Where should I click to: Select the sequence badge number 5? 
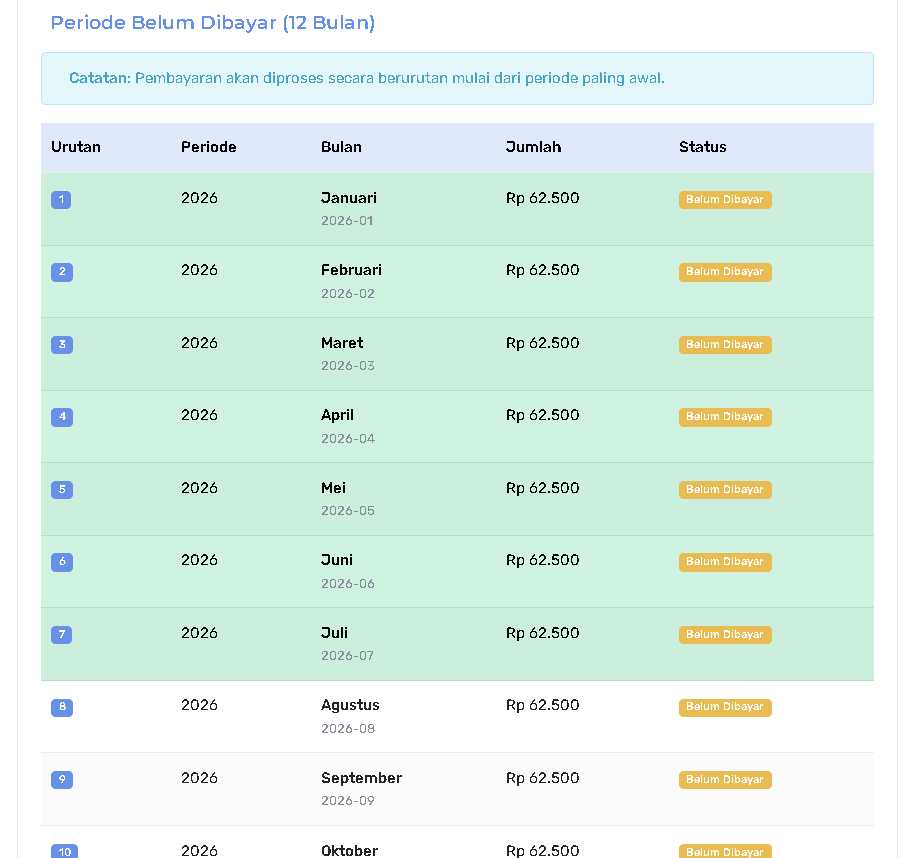(x=61, y=490)
